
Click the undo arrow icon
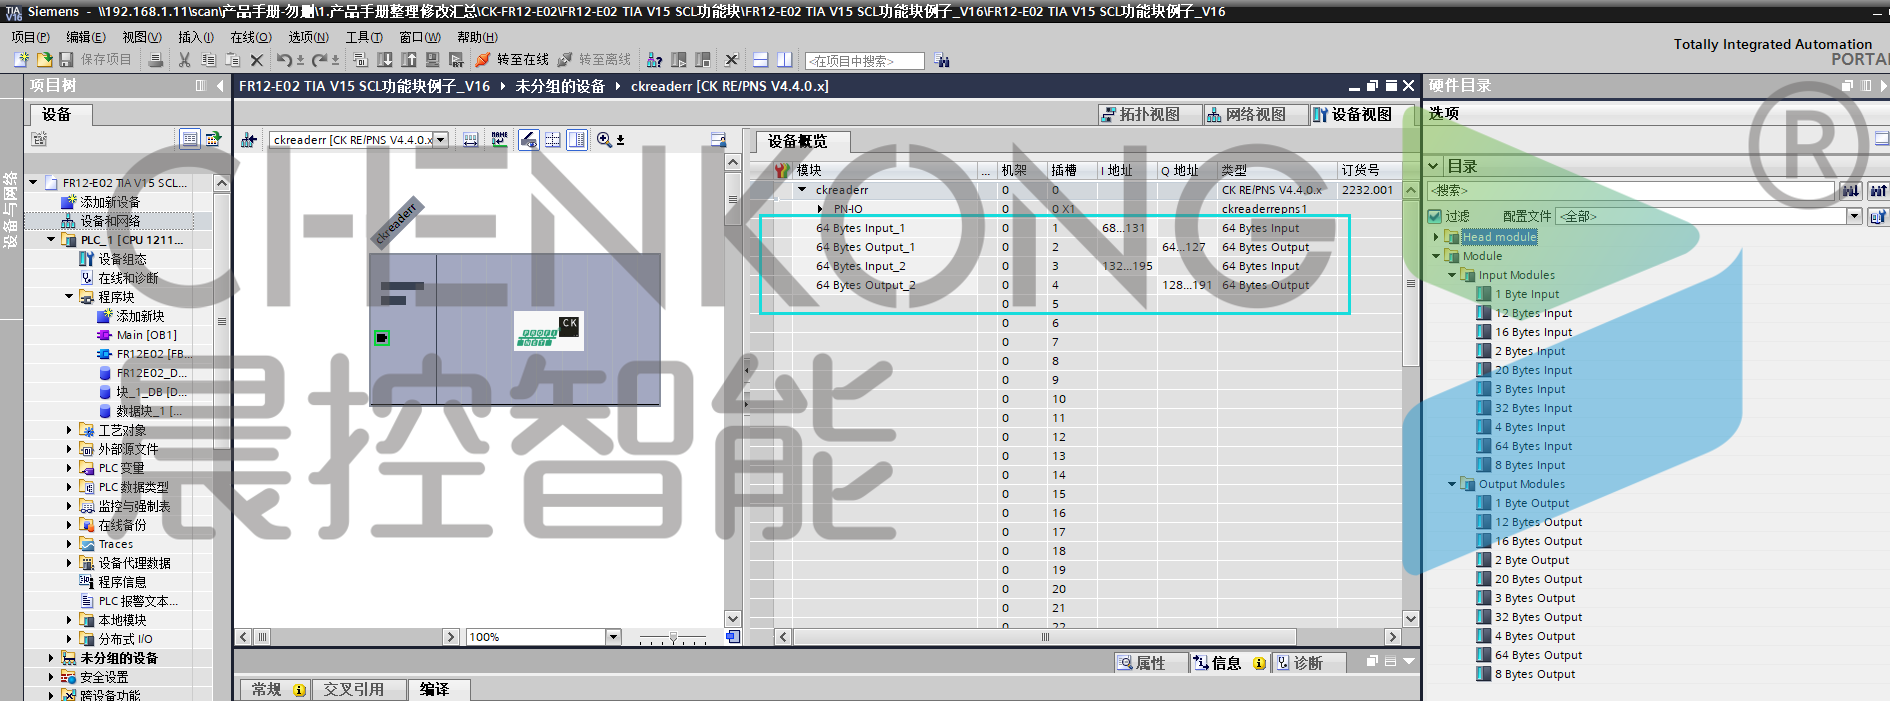point(284,60)
